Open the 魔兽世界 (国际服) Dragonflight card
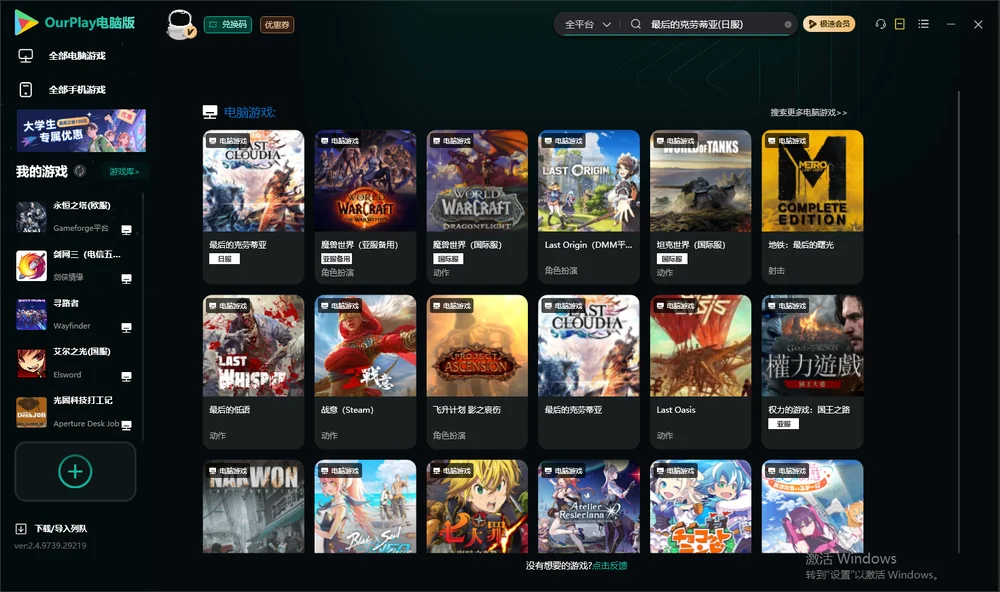This screenshot has height=592, width=1000. [x=477, y=207]
